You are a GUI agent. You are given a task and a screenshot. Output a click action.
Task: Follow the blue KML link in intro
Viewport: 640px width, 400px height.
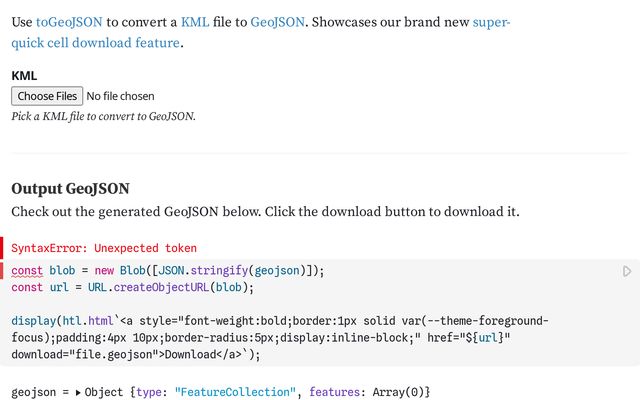[195, 22]
